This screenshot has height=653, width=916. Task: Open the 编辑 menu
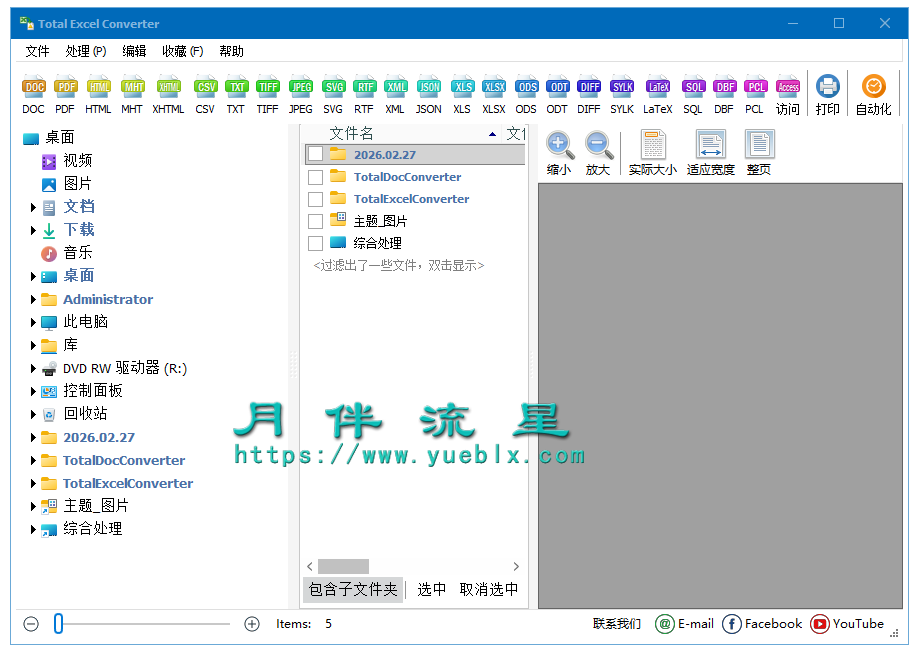tap(134, 51)
